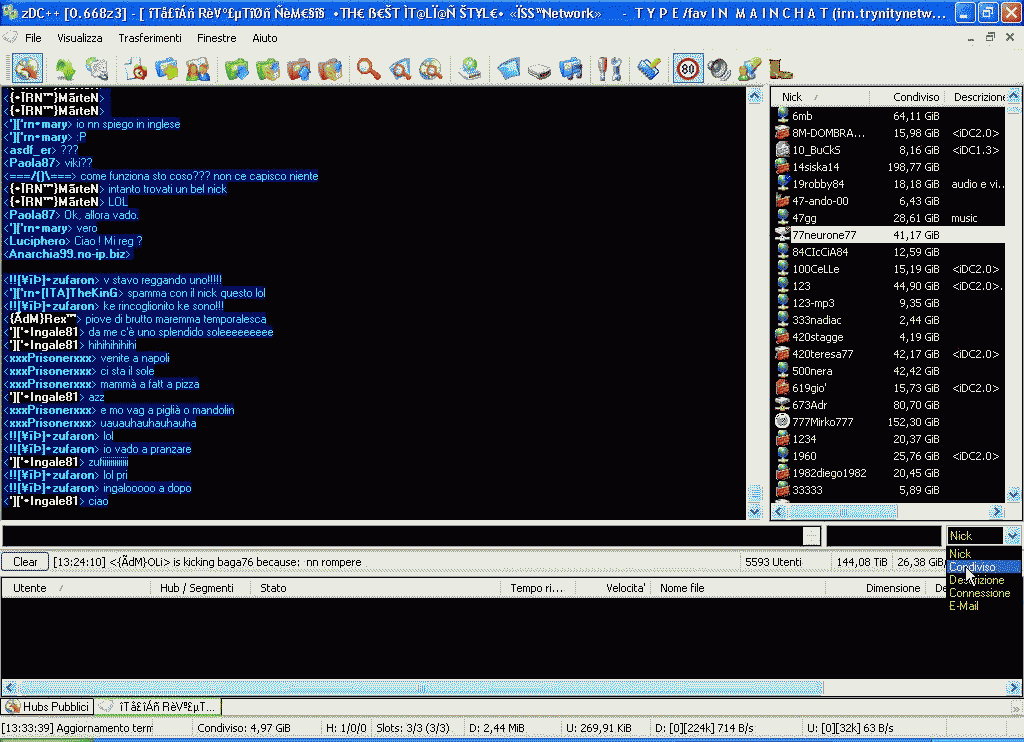Click the ellipsis button beside chat input

812,536
